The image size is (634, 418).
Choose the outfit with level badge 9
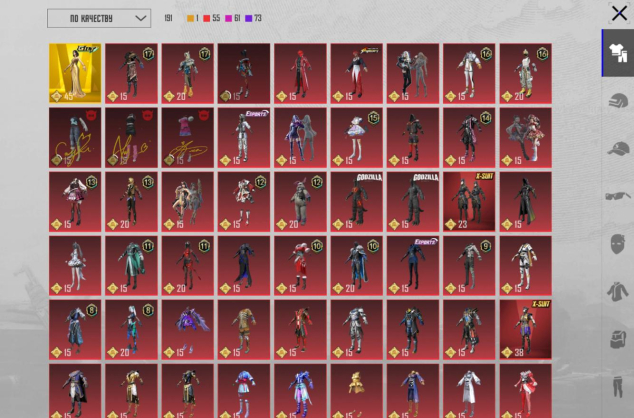(x=469, y=265)
